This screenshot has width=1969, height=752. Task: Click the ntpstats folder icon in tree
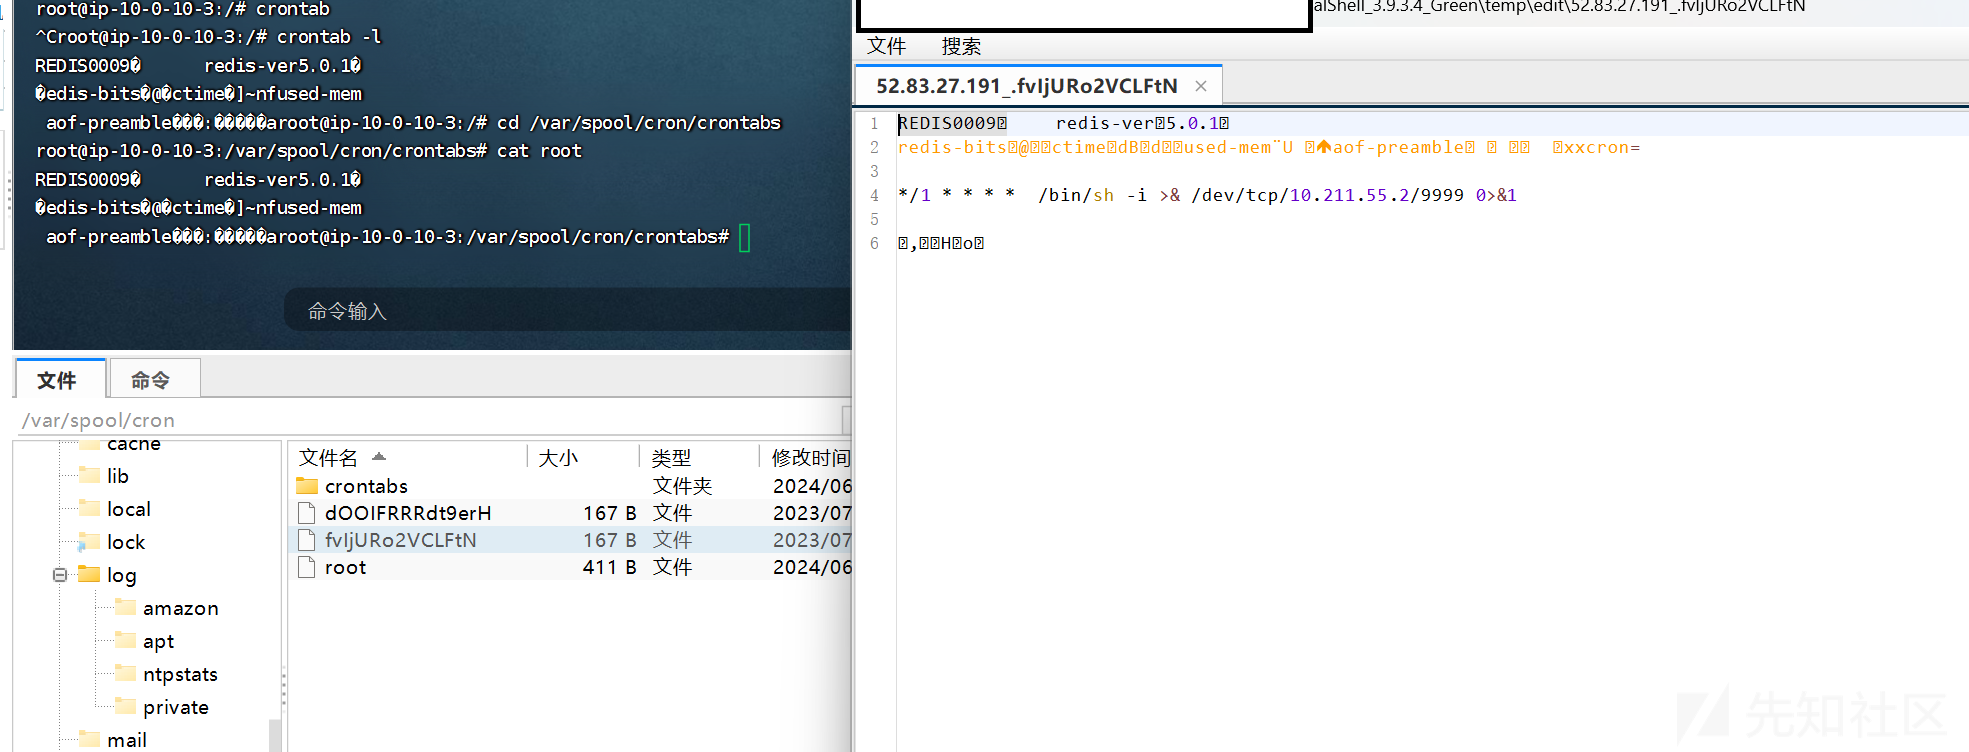point(125,673)
